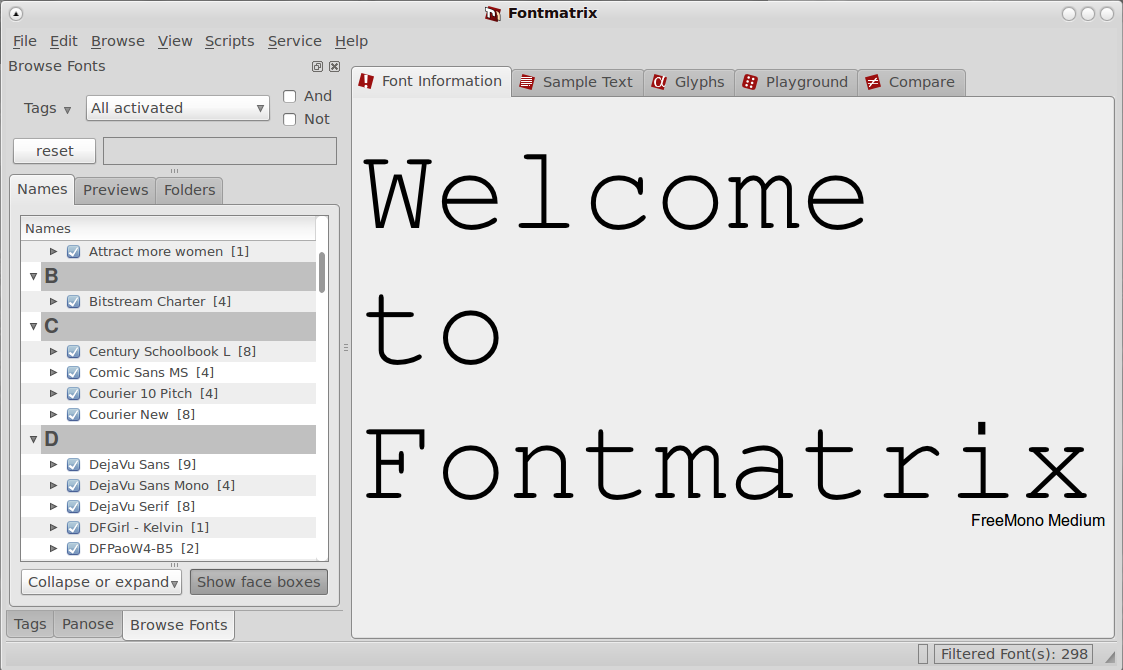Float the Browse Fonts dock panel

317,67
